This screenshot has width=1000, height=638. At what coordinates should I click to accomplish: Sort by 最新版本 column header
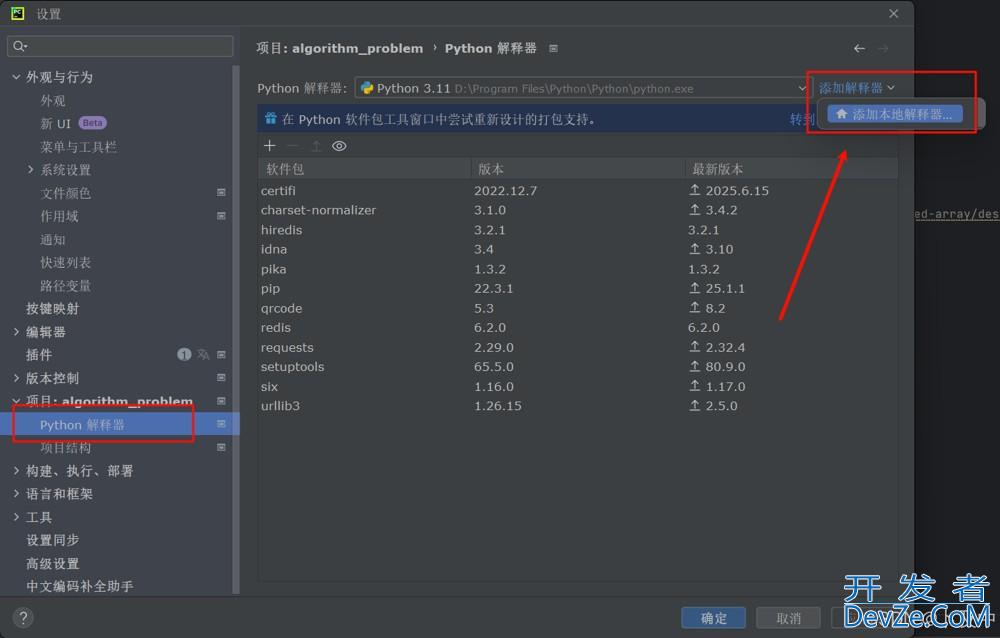pyautogui.click(x=791, y=169)
